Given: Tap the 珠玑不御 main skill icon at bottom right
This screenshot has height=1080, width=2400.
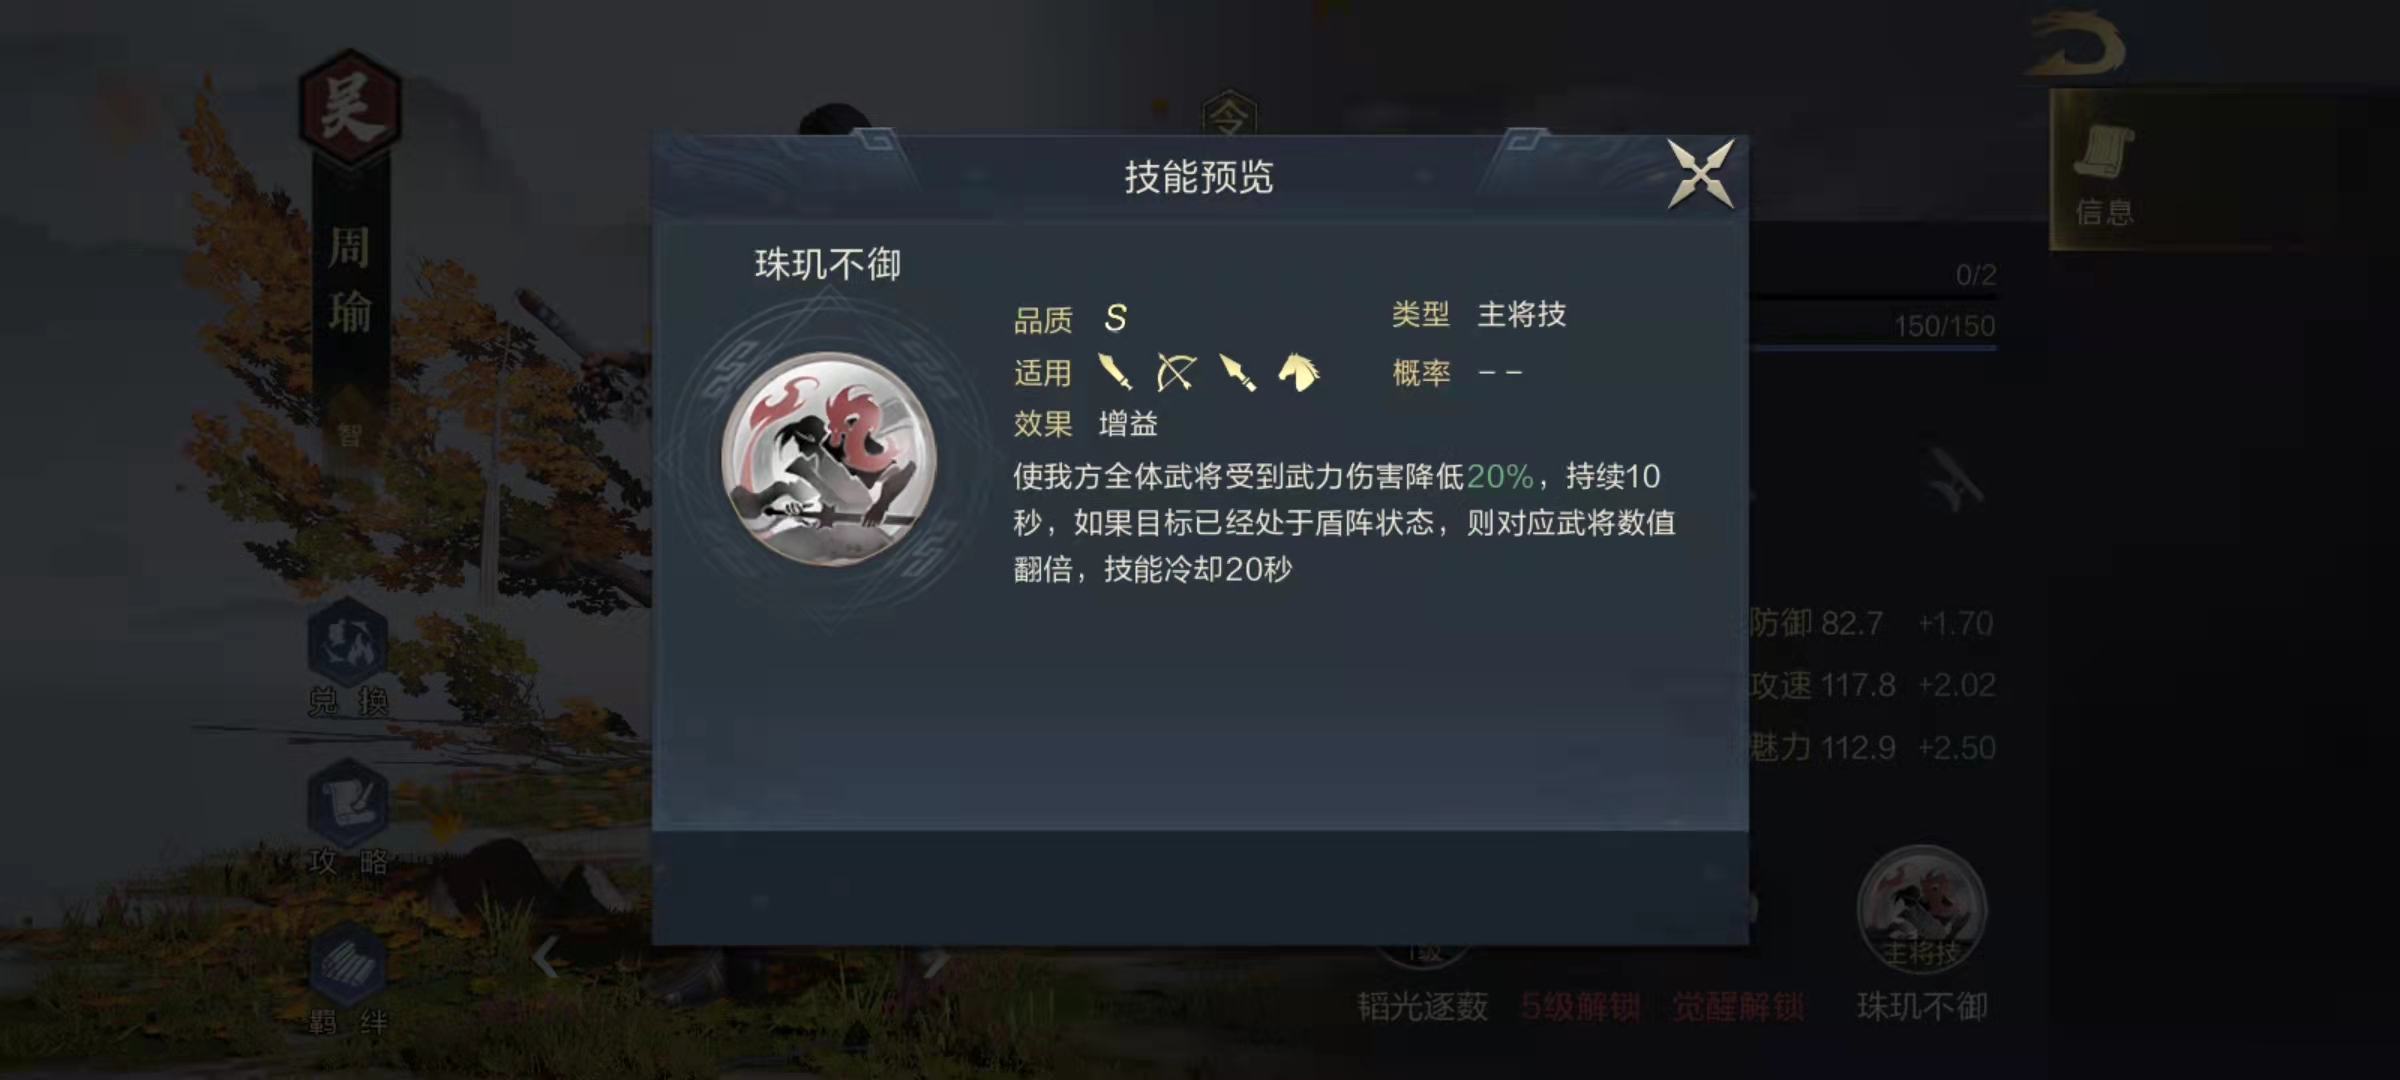Looking at the screenshot, I should click(1921, 910).
